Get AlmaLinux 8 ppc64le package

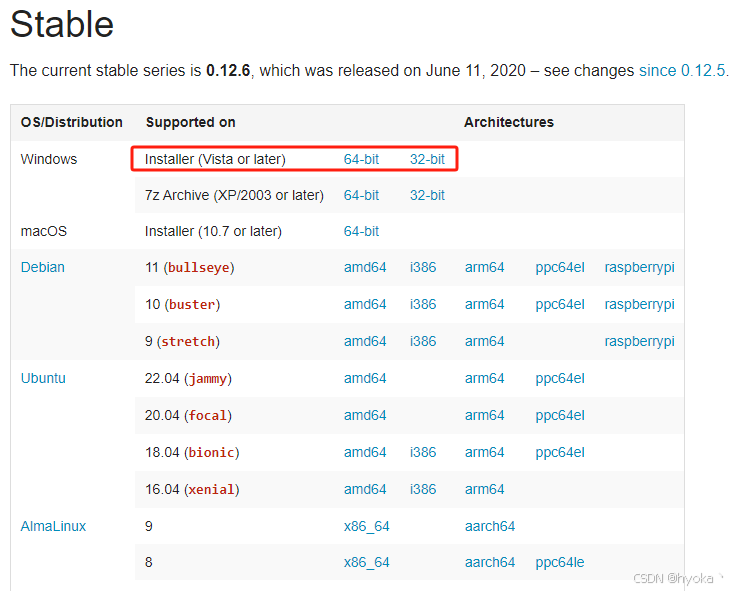tap(560, 562)
